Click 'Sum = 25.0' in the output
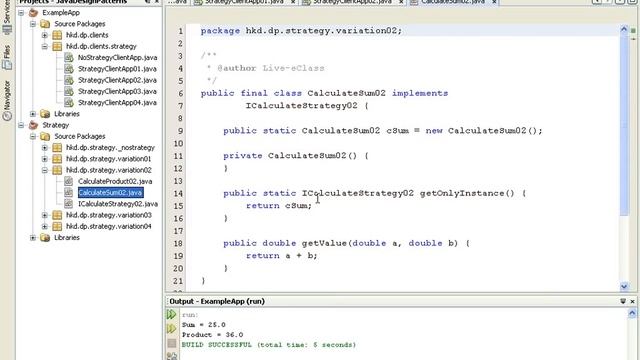This screenshot has width=640, height=360. 204,325
